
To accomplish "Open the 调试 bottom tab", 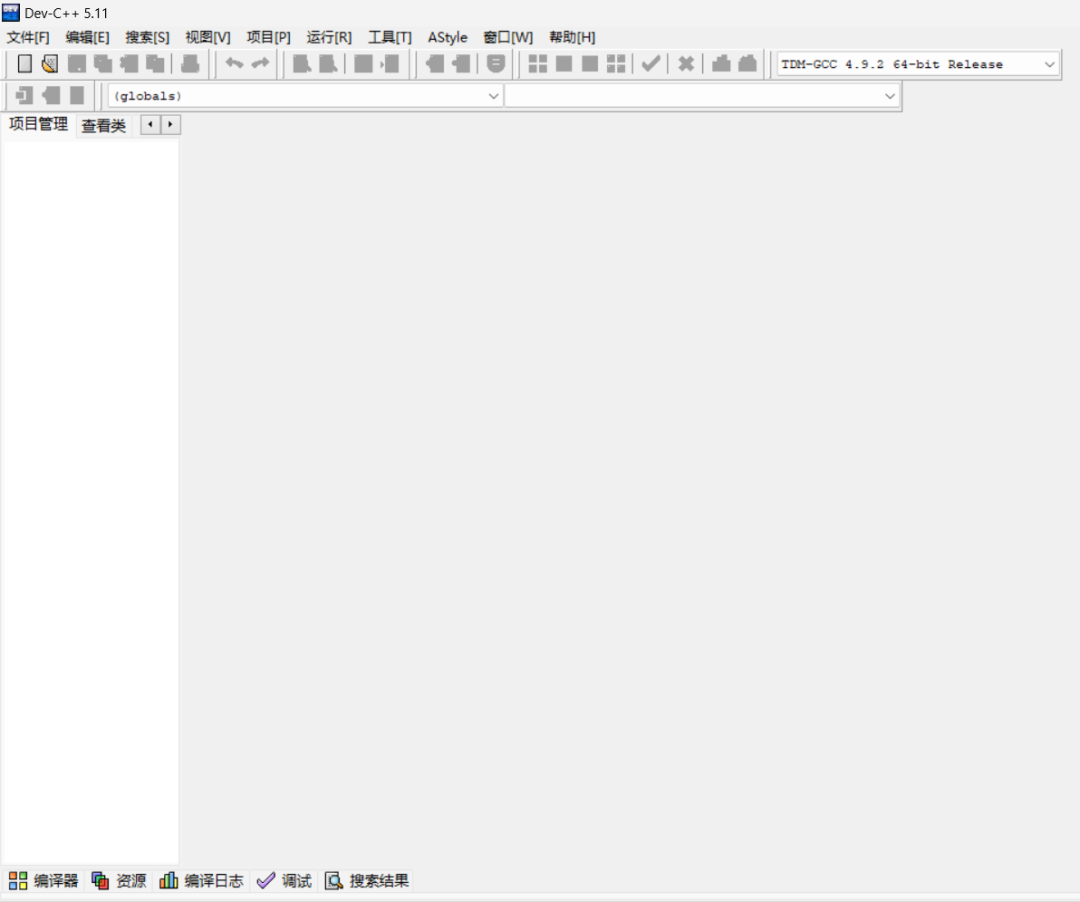I will coord(284,881).
